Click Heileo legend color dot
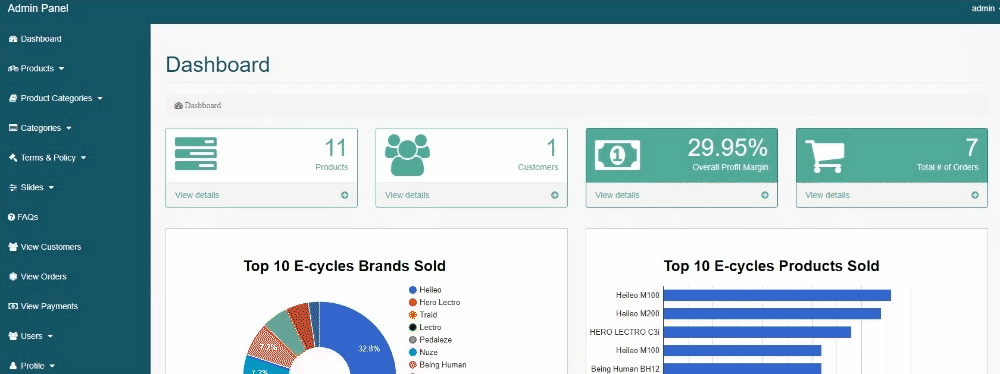The height and width of the screenshot is (374, 1000). [413, 290]
